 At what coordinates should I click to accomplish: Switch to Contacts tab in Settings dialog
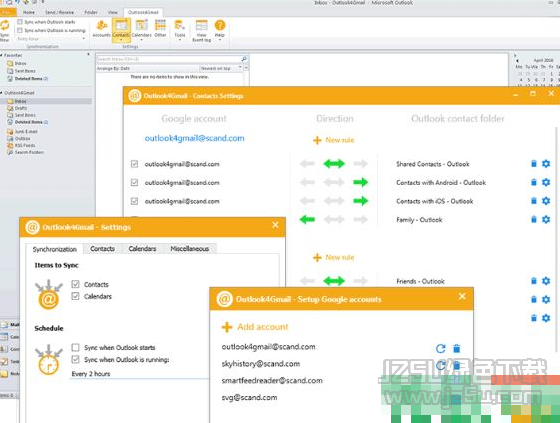[x=102, y=249]
